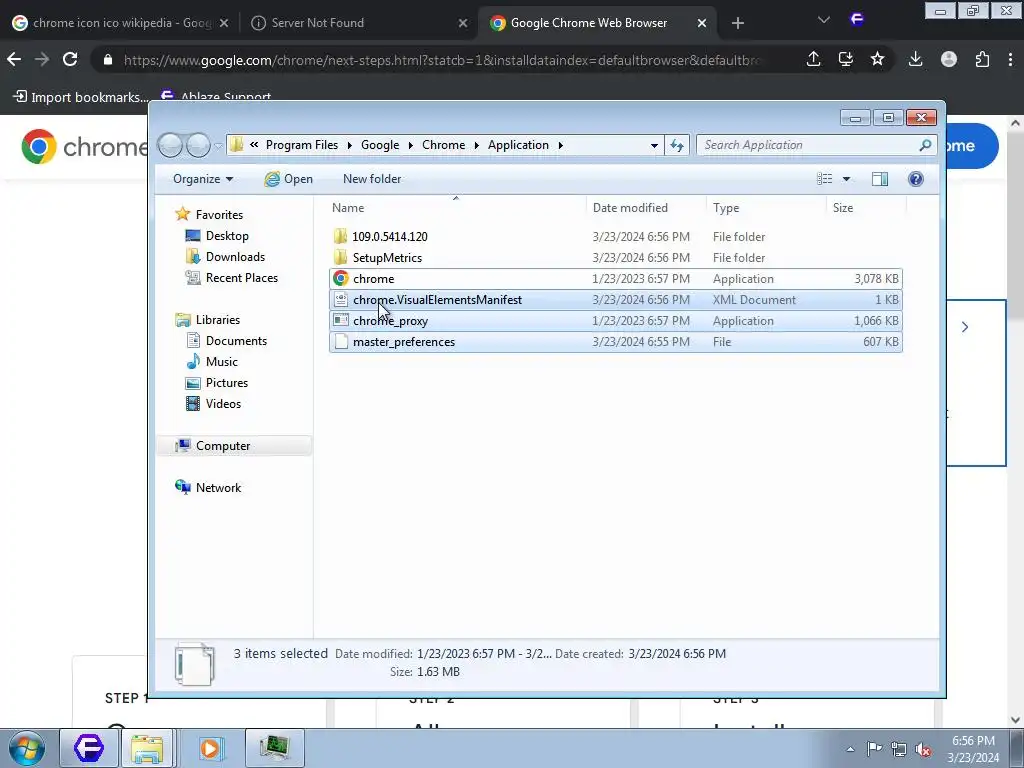1024x768 pixels.
Task: Toggle the preview pane icon
Action: 880,179
